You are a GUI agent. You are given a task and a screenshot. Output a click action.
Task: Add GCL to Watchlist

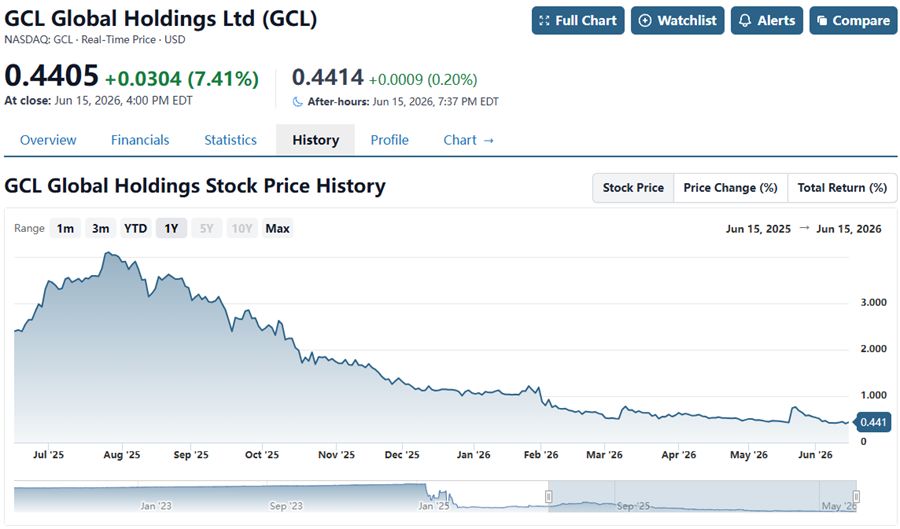(677, 21)
